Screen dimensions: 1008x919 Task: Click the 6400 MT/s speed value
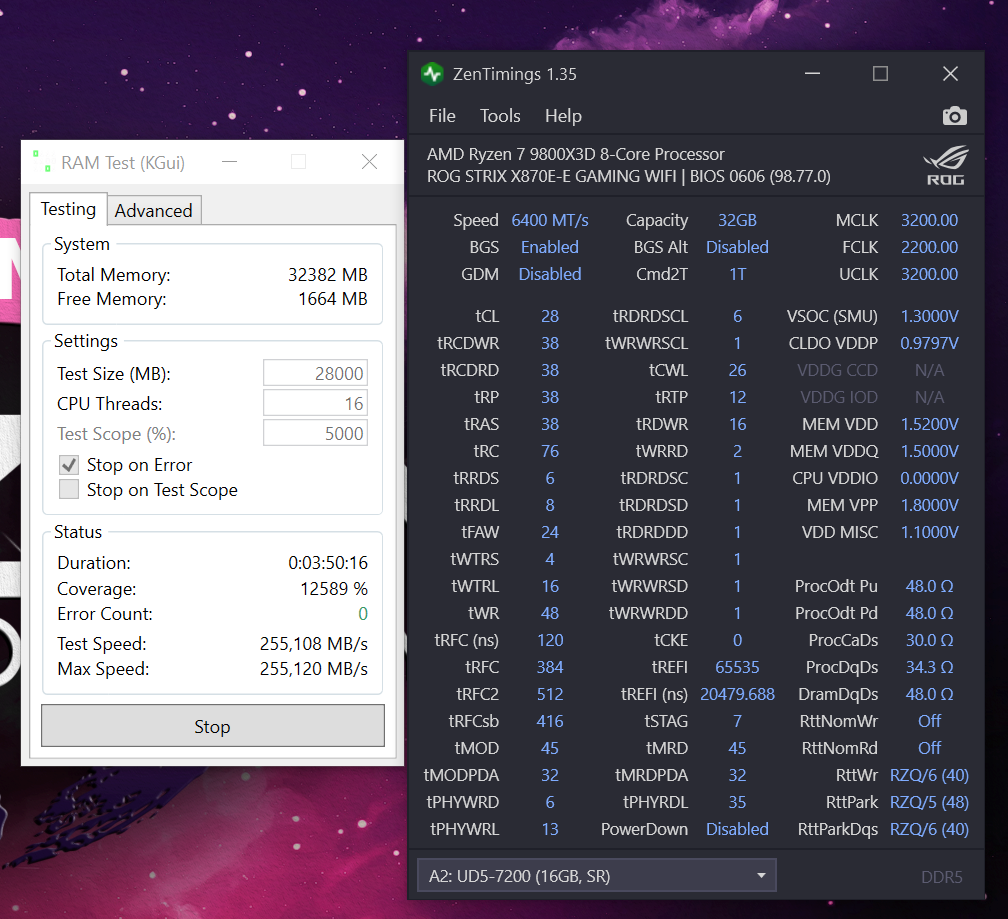pos(550,220)
